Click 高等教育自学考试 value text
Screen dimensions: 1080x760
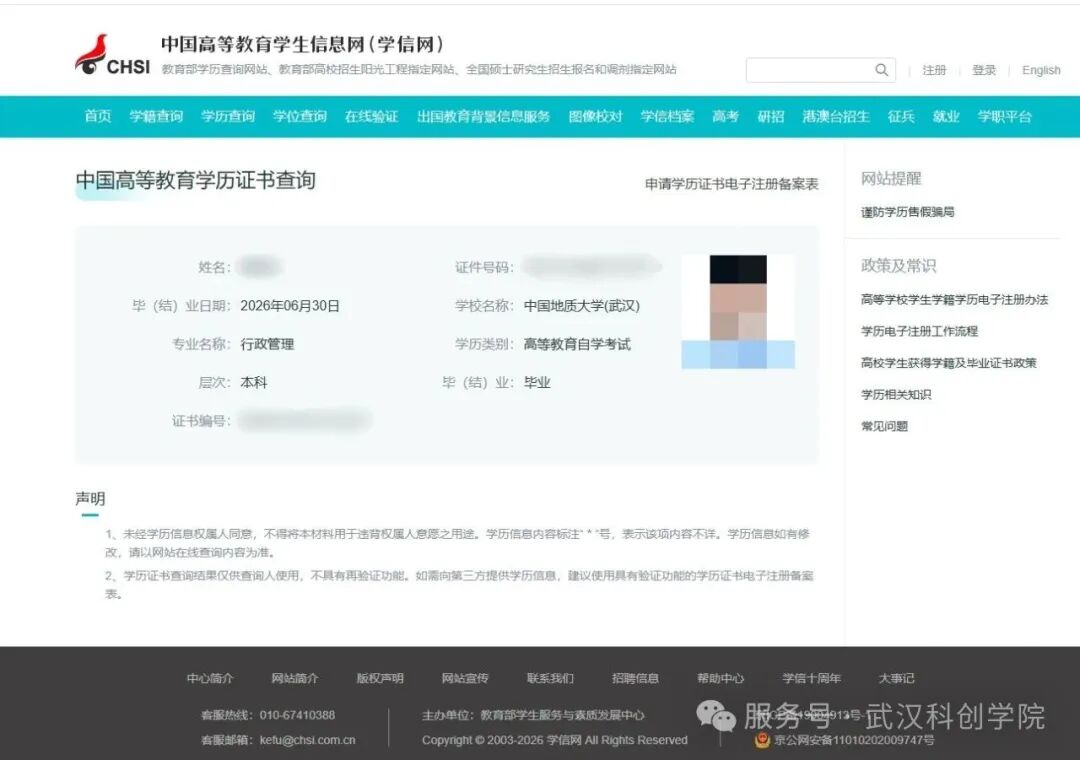(x=577, y=344)
